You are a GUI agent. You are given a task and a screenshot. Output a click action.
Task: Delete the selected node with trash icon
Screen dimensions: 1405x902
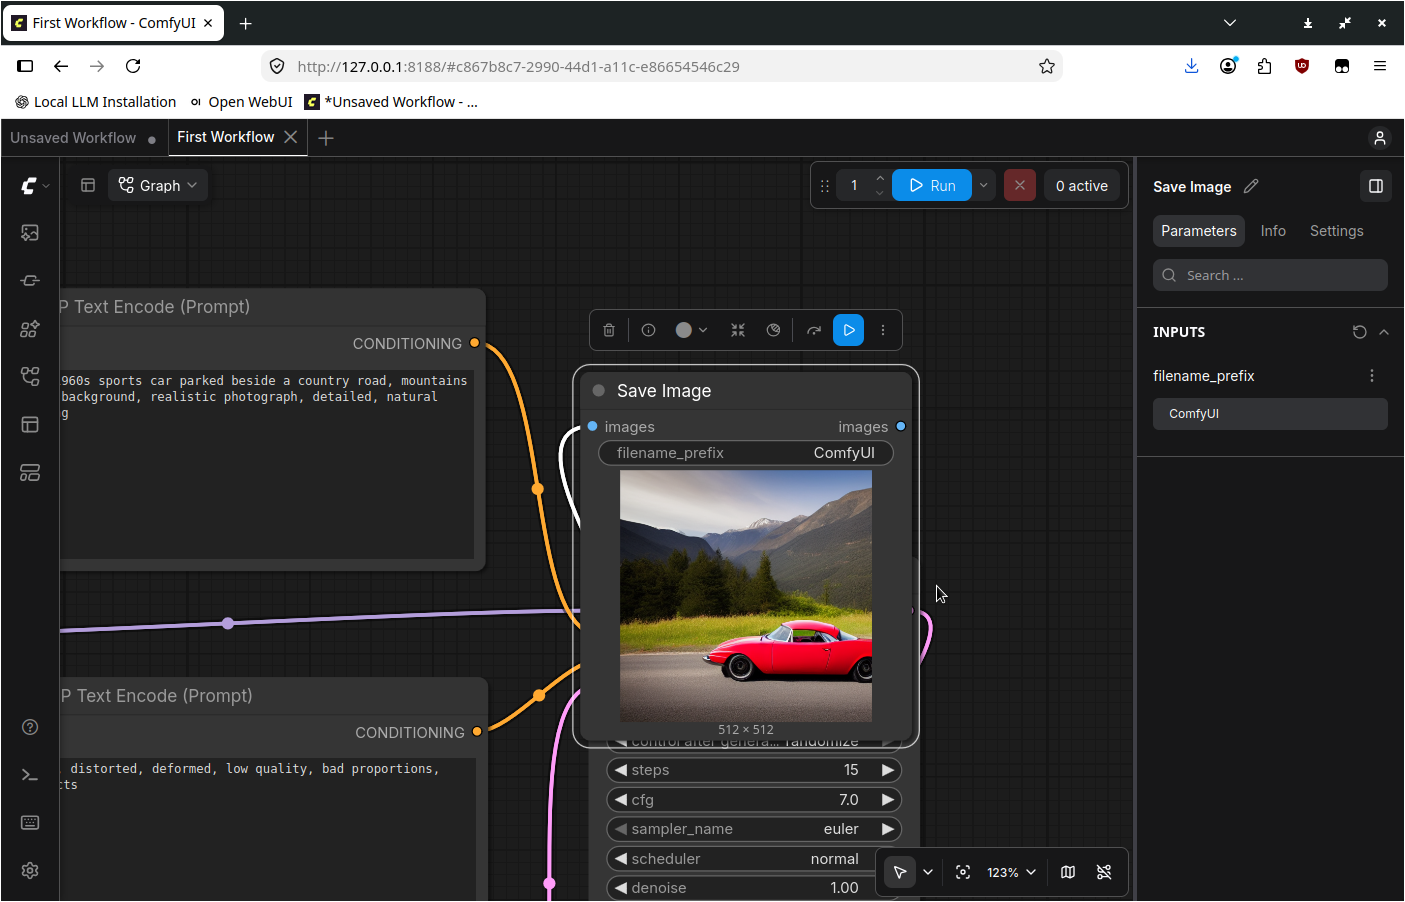tap(609, 330)
